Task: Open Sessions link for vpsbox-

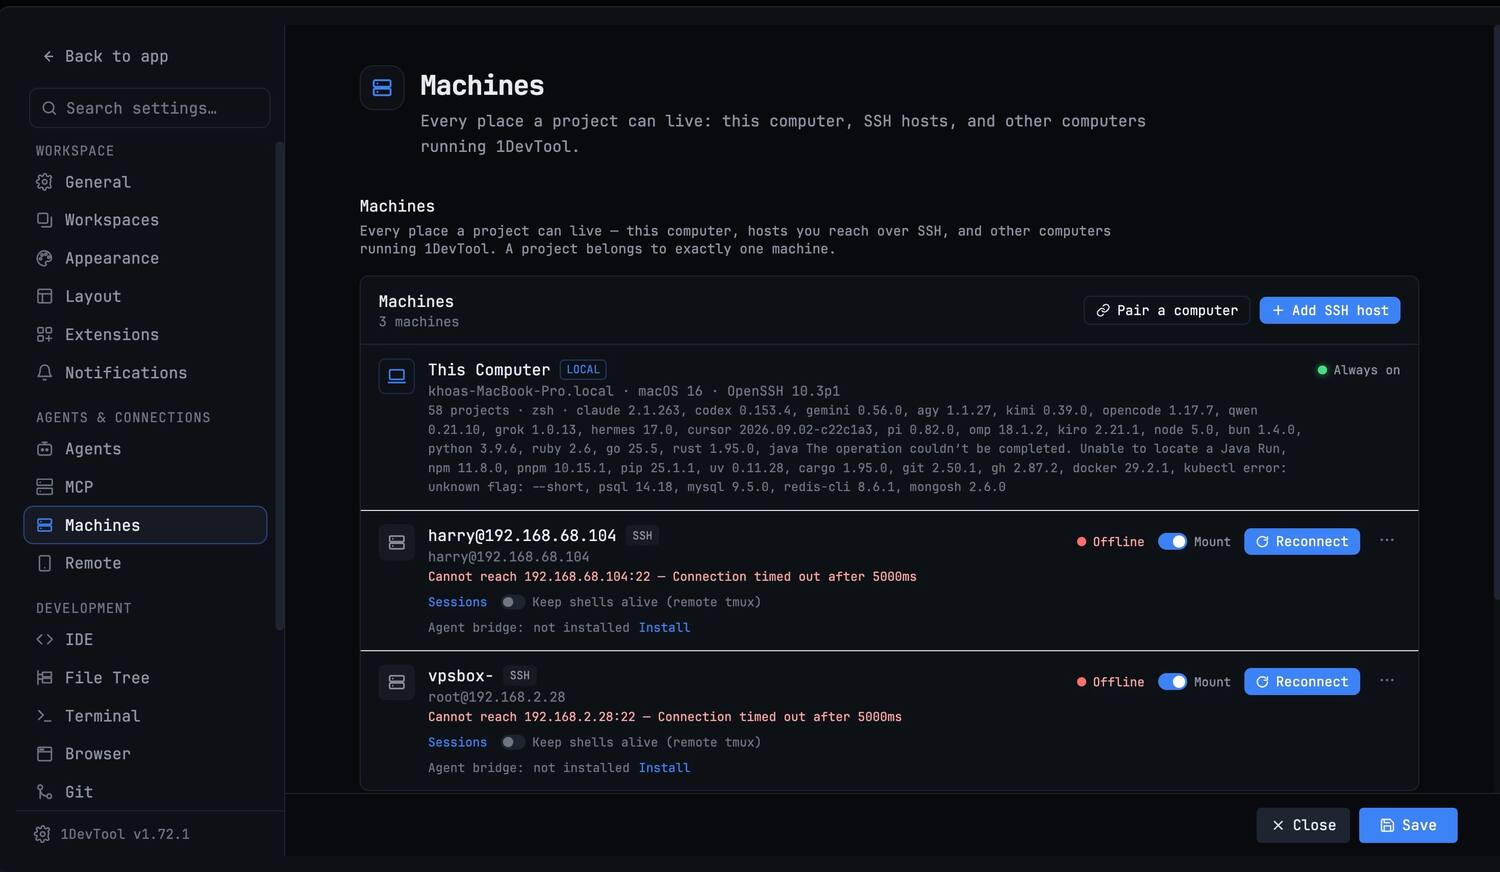Action: coord(457,742)
